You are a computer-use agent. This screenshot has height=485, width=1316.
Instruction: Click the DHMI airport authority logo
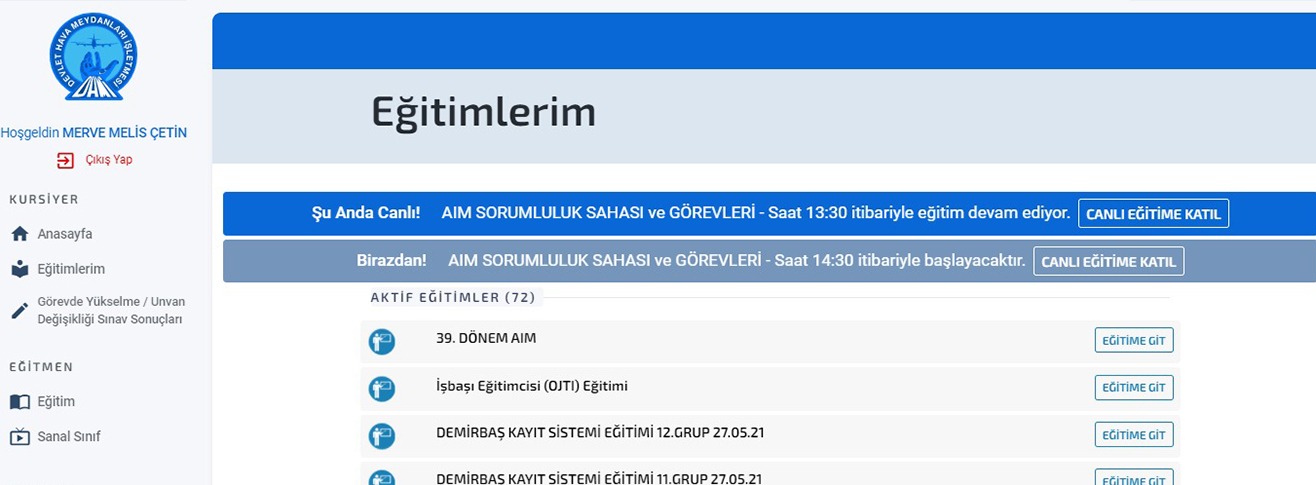tap(94, 58)
